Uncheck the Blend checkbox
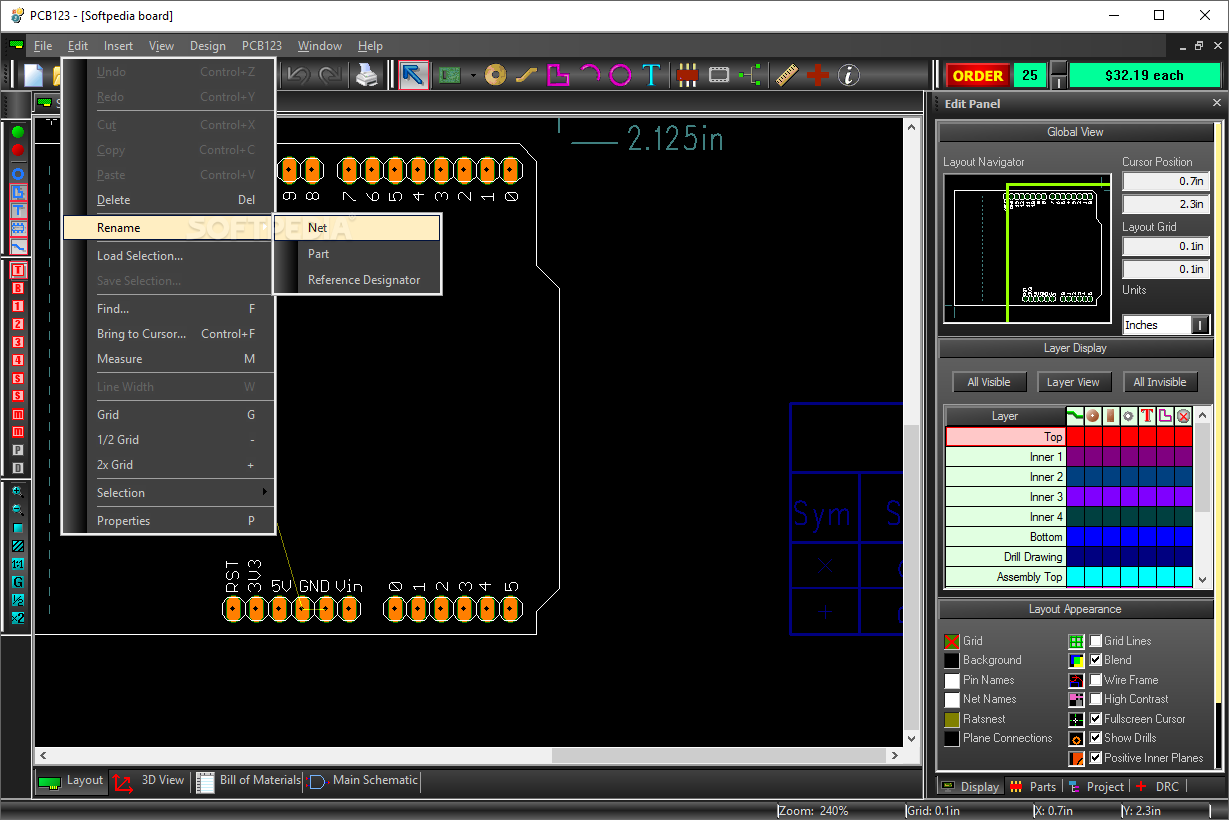The width and height of the screenshot is (1229, 820). 1096,660
